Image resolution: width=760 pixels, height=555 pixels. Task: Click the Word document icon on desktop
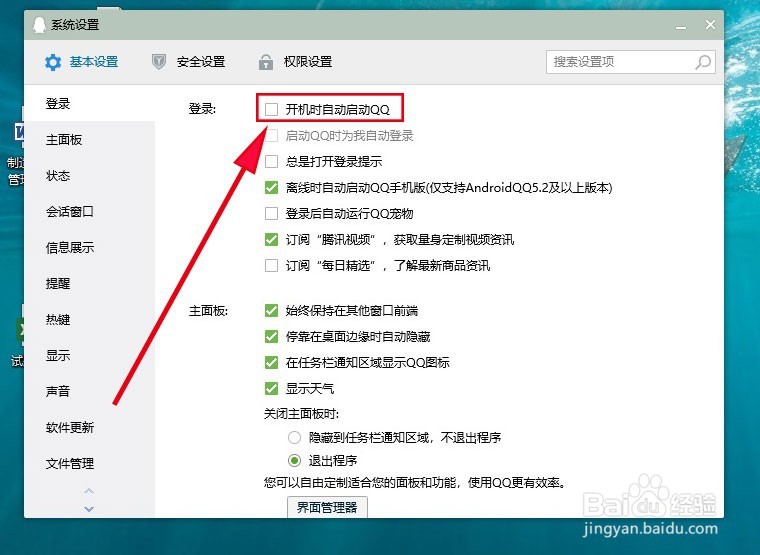(19, 131)
